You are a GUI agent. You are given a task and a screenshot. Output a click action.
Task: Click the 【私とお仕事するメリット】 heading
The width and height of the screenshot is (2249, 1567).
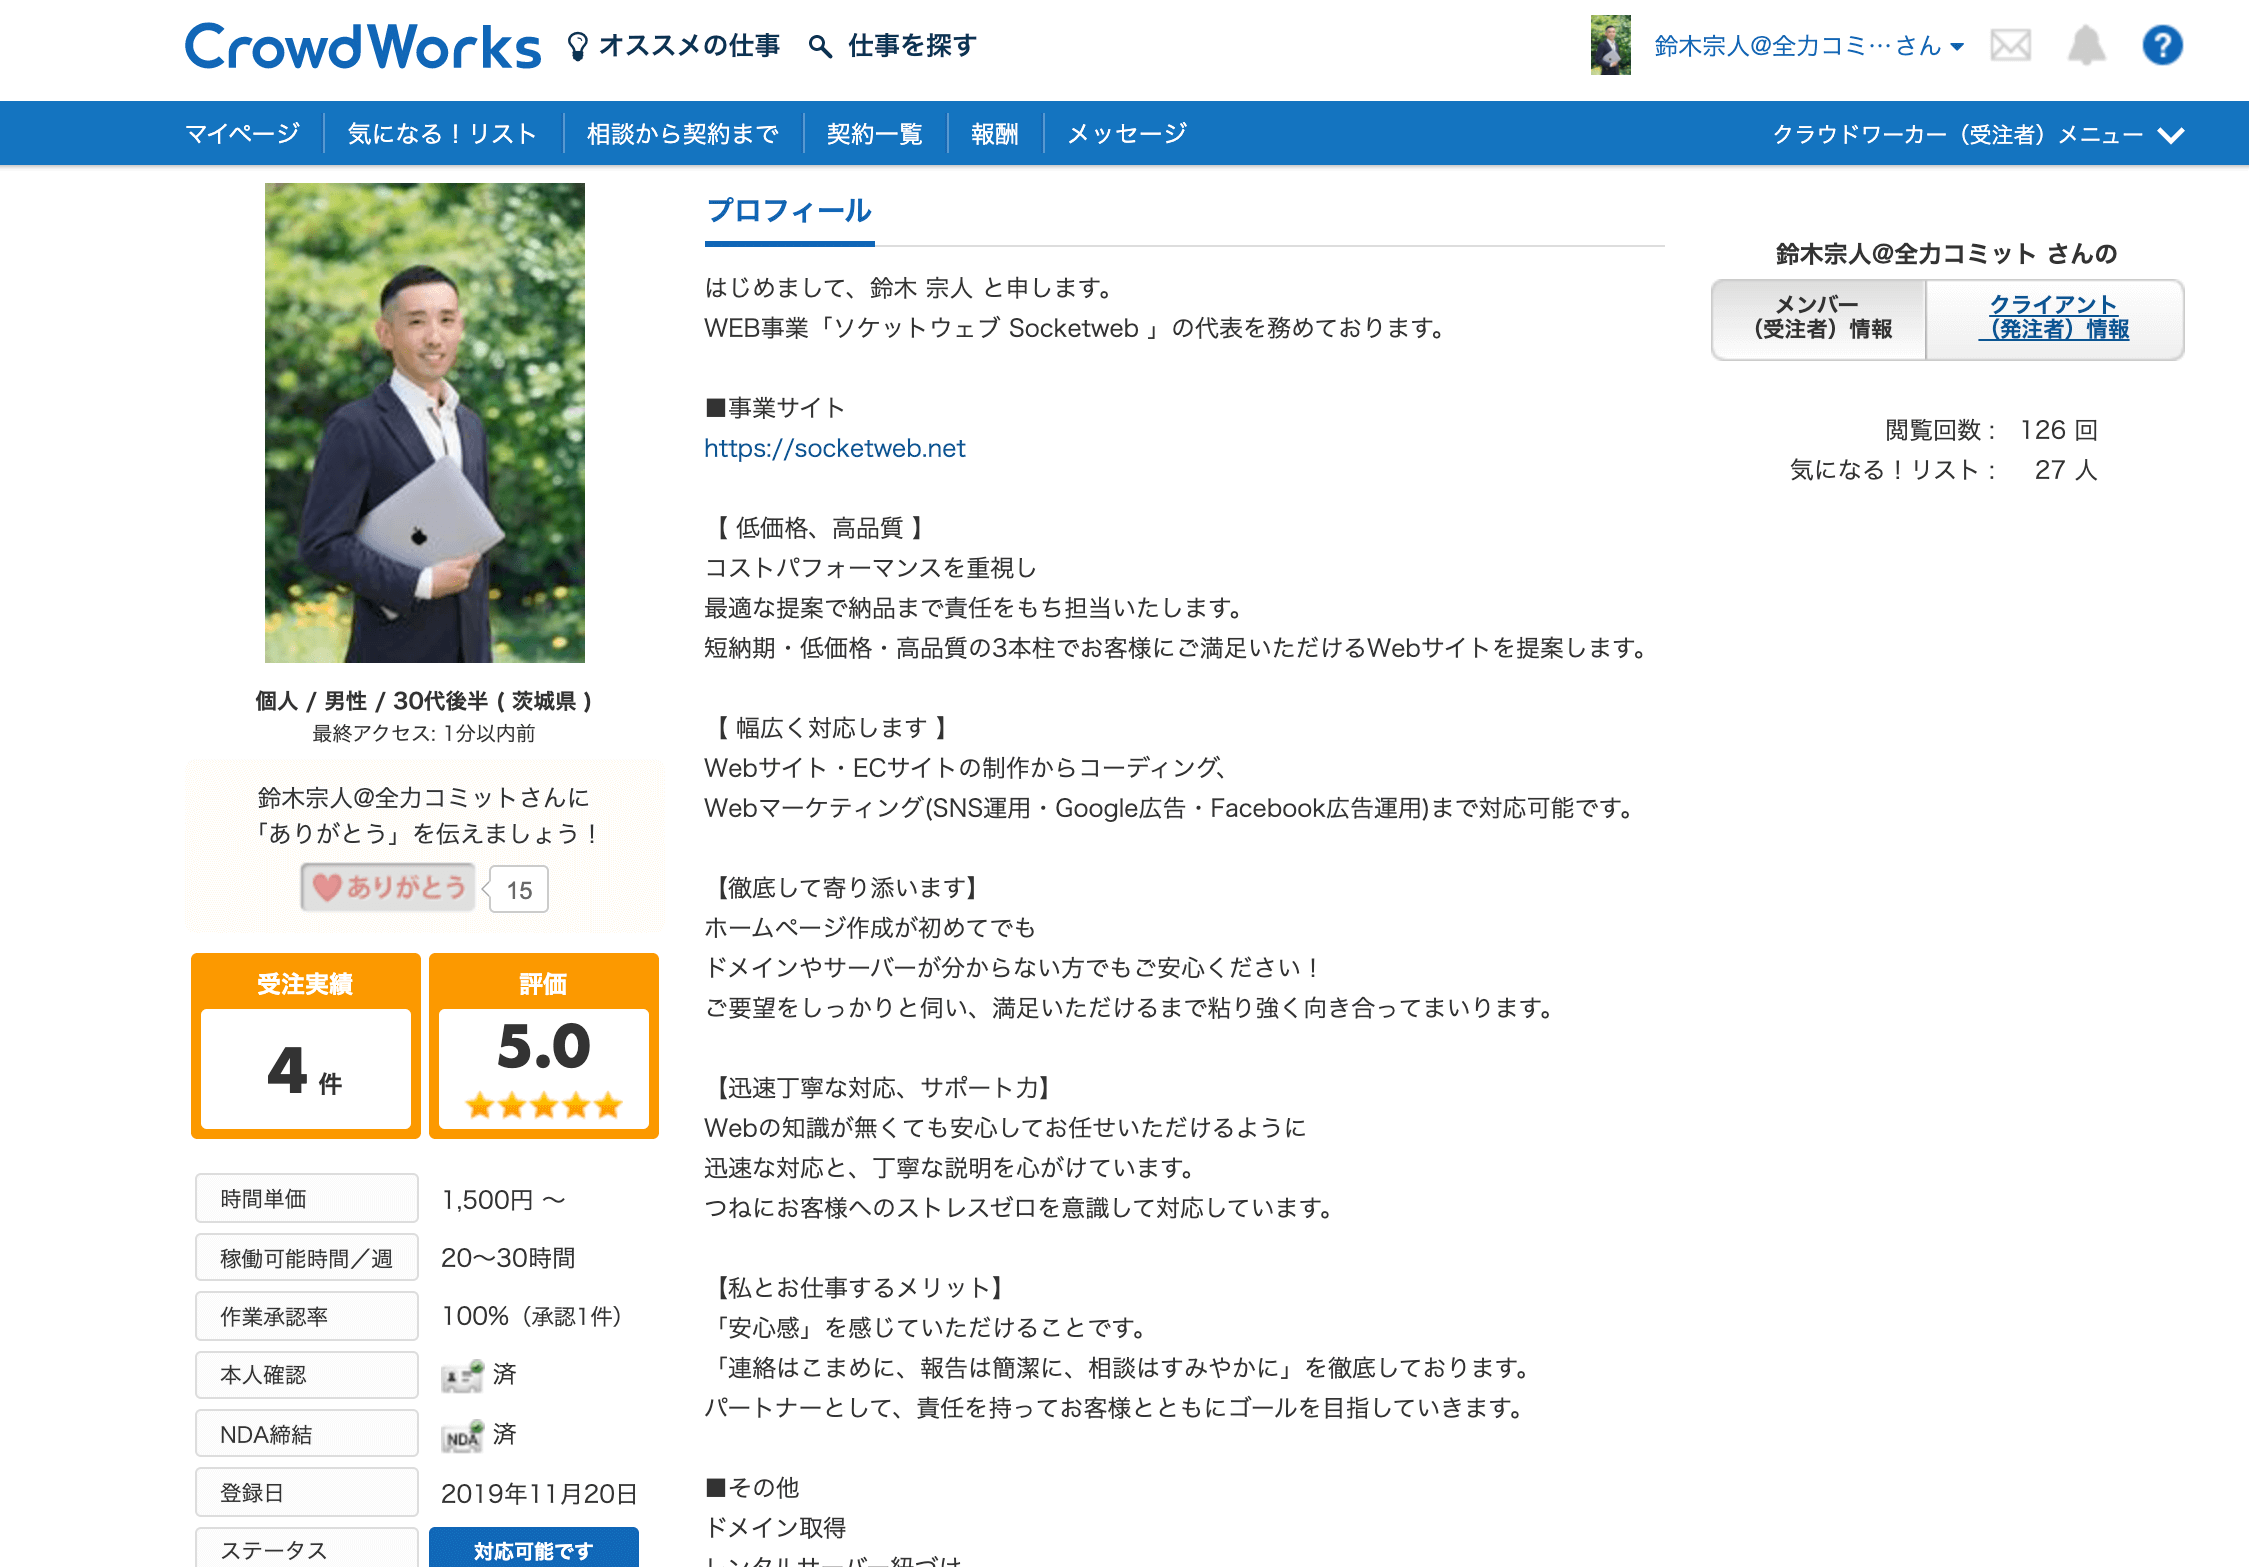[x=858, y=1288]
